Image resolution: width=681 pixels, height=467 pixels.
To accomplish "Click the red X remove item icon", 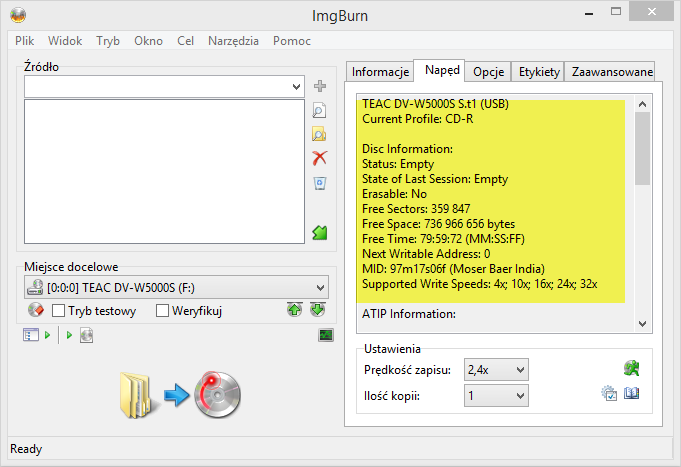I will [320, 158].
